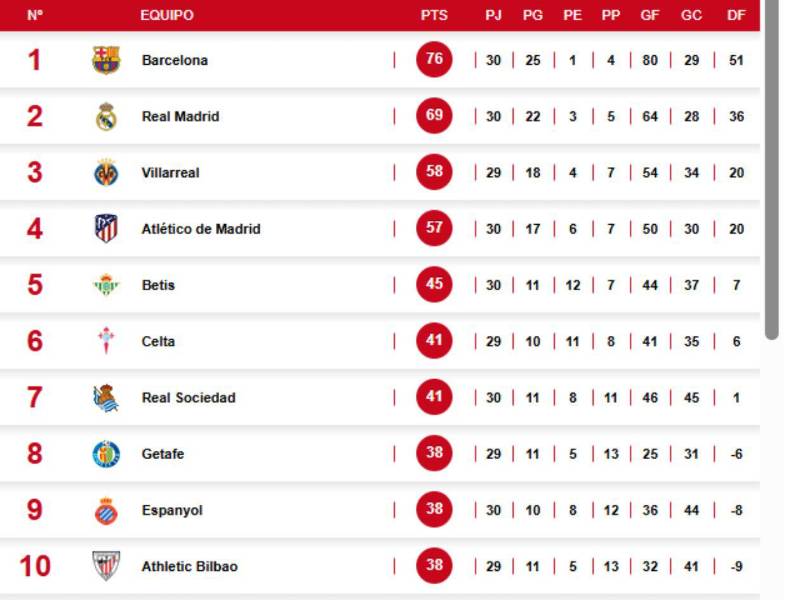Click the Real Madrid club crest

click(104, 115)
